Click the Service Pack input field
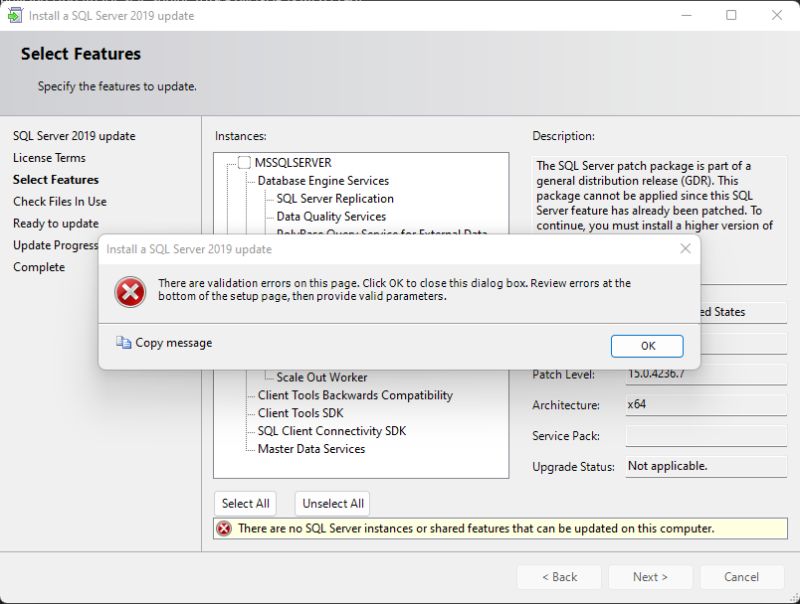Viewport: 800px width, 604px height. [x=703, y=436]
